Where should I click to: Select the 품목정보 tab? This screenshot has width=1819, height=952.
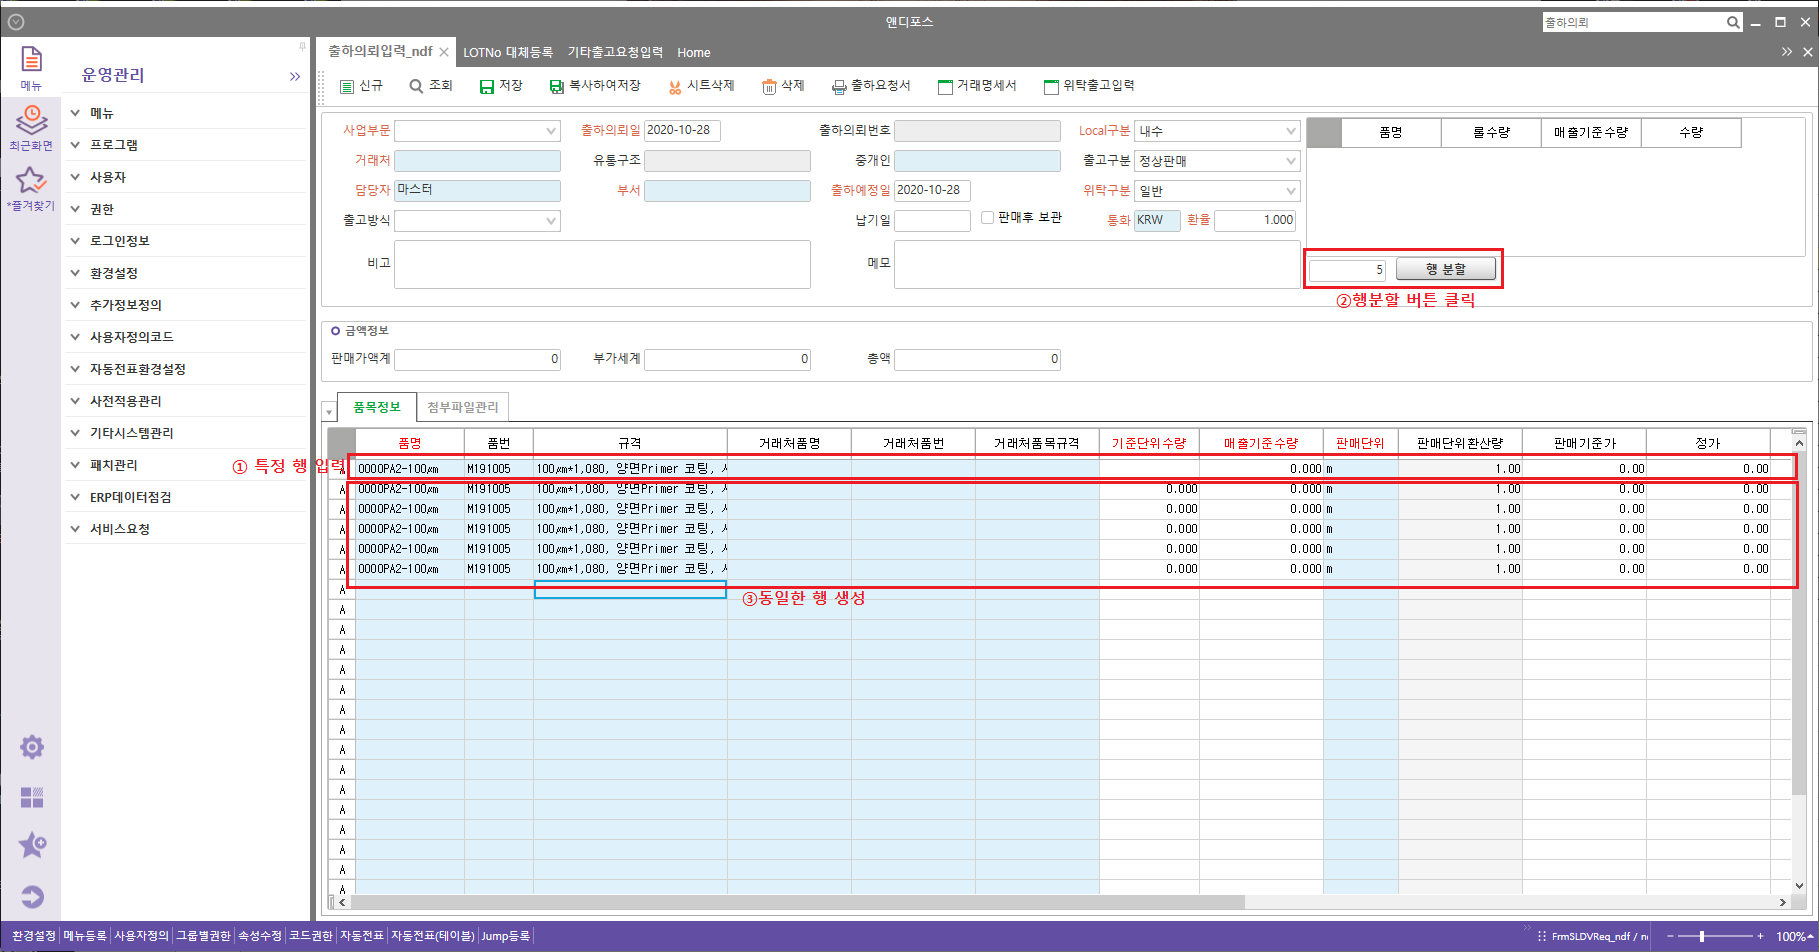pos(377,407)
